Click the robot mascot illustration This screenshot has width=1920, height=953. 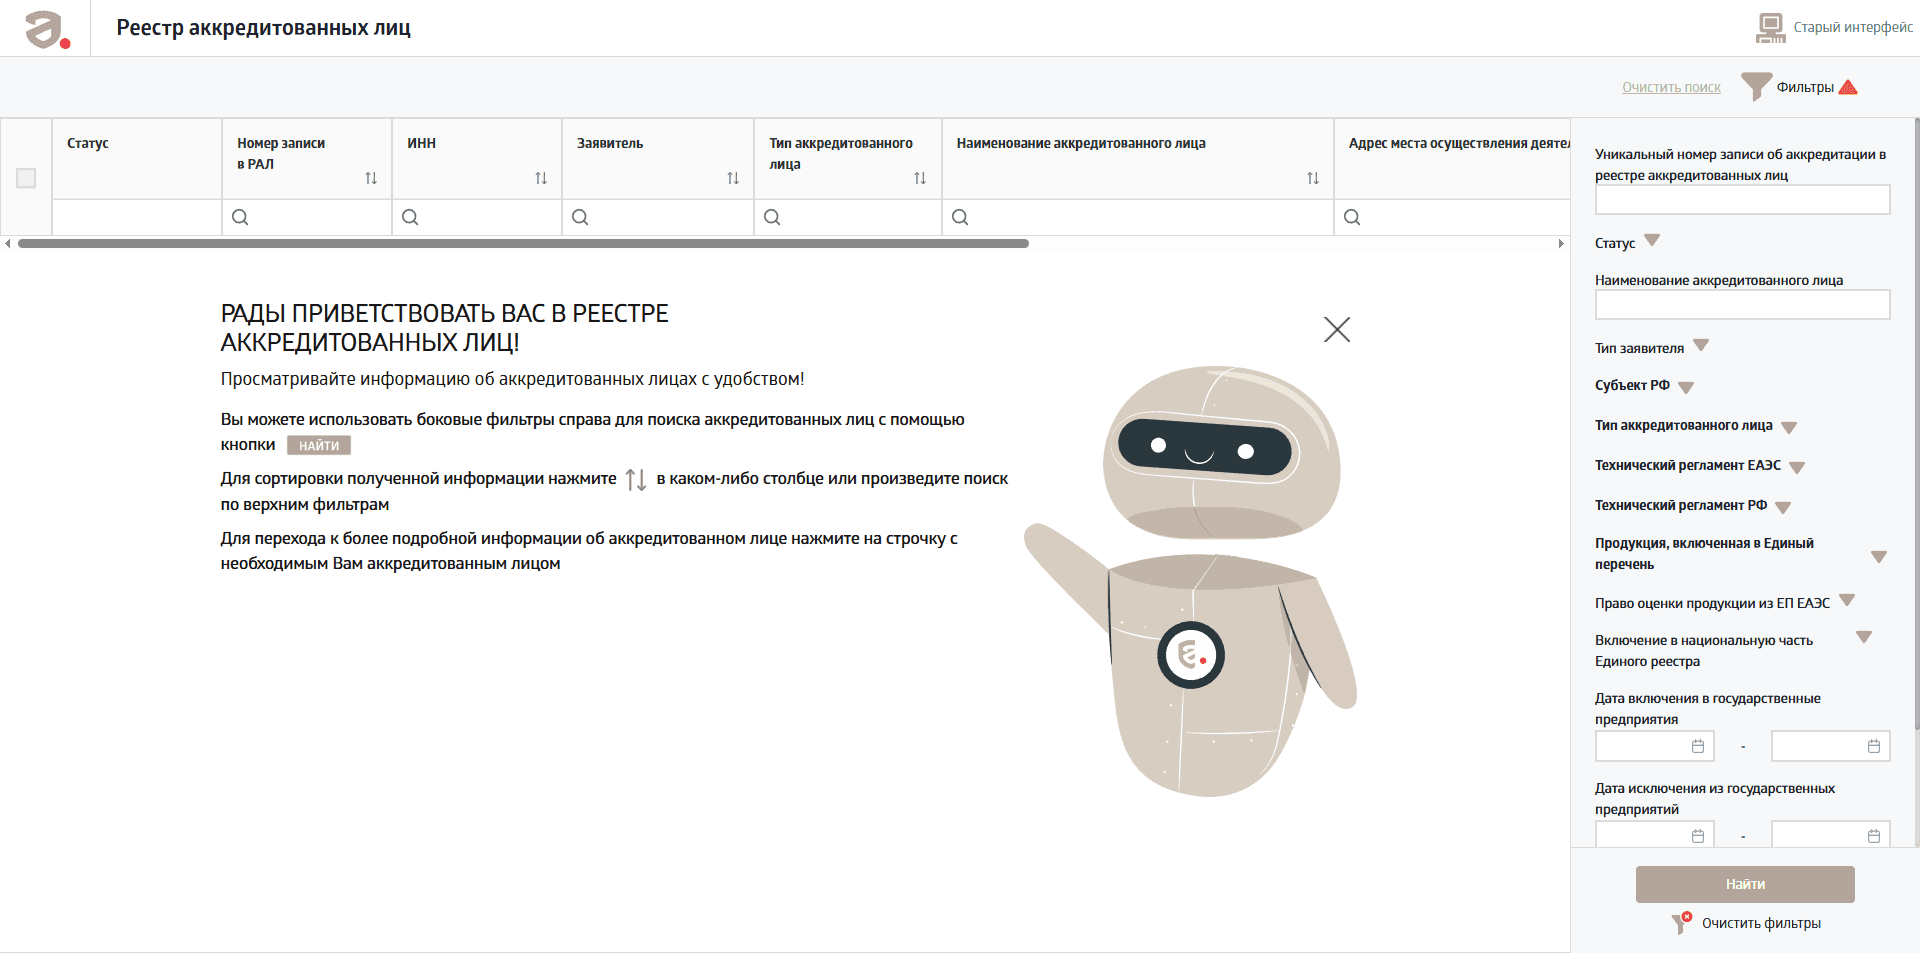1190,580
